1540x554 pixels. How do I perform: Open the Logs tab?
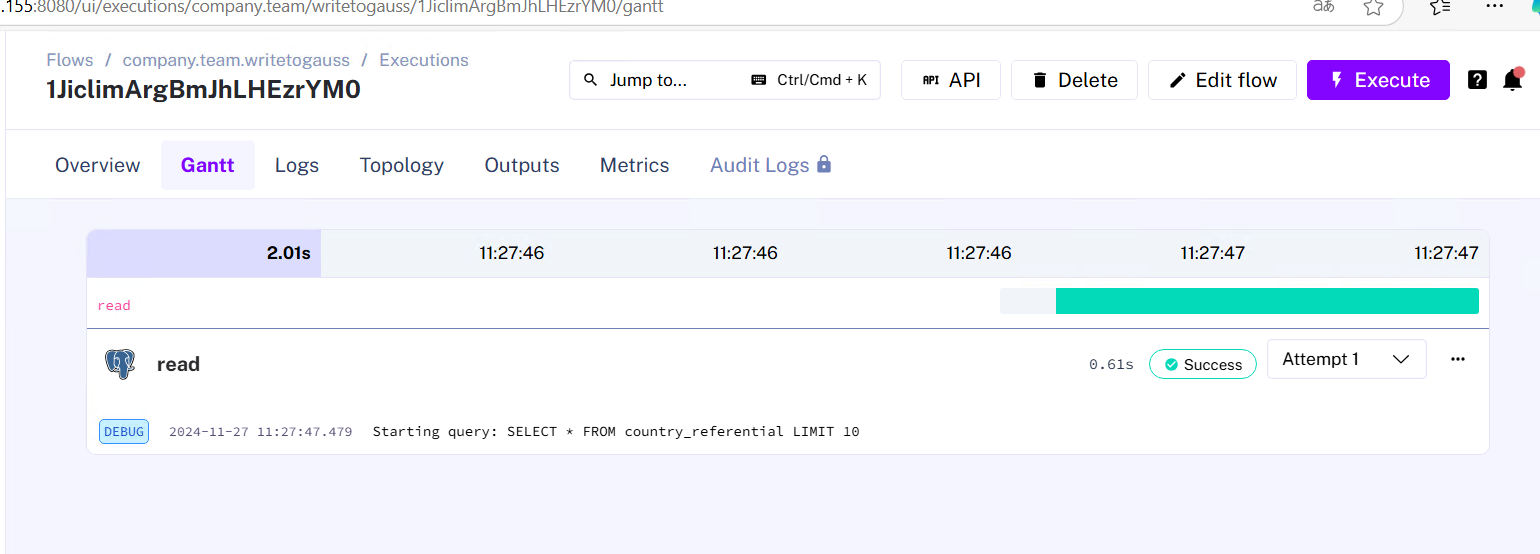[297, 165]
